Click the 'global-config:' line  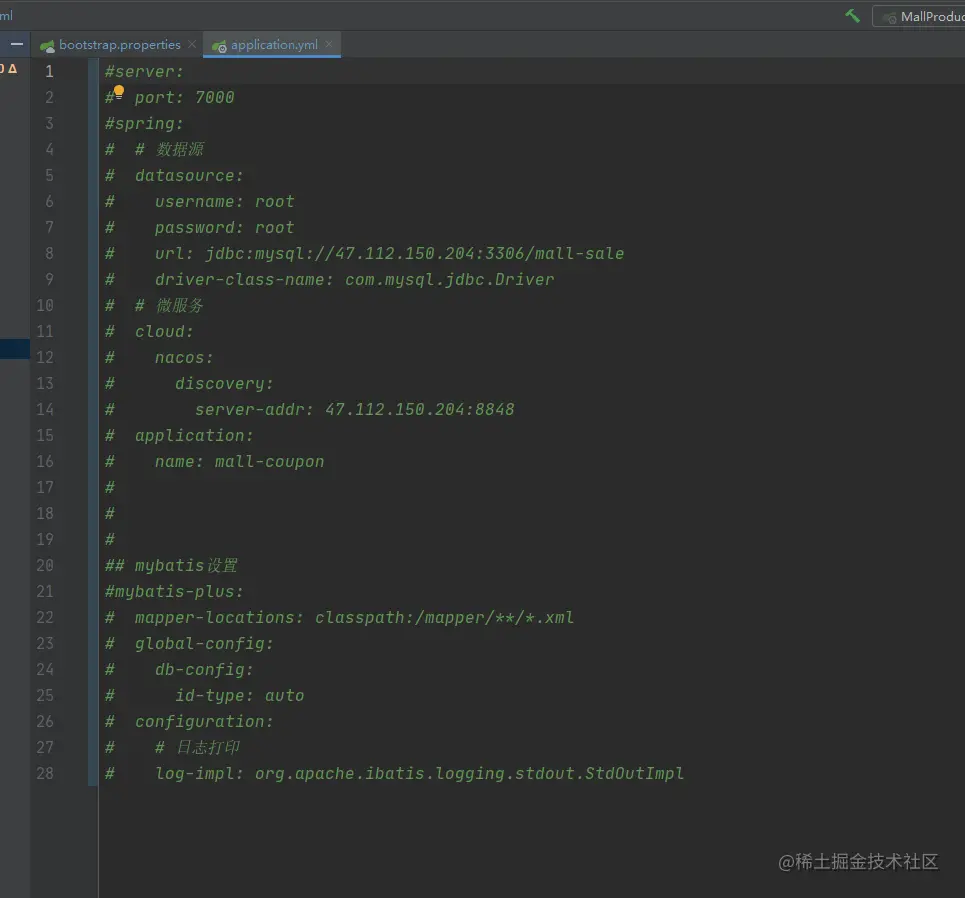pyautogui.click(x=204, y=643)
